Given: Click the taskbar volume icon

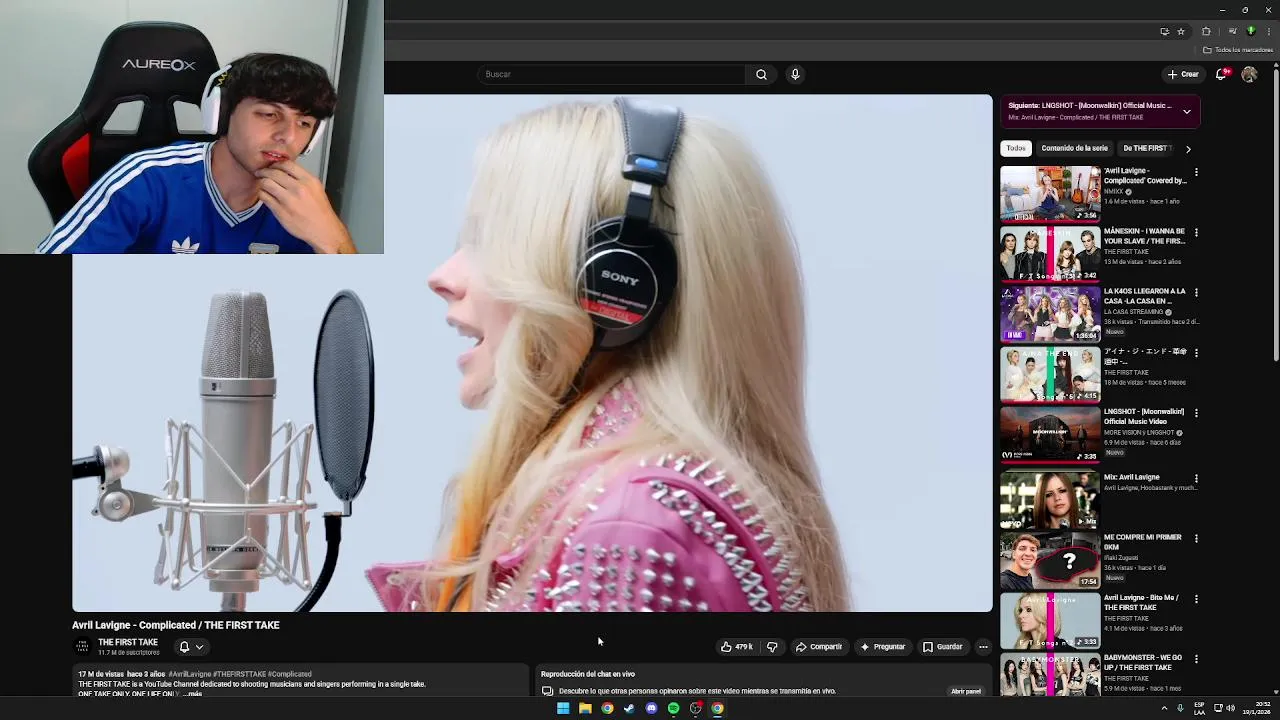Looking at the screenshot, I should click(x=1230, y=708).
